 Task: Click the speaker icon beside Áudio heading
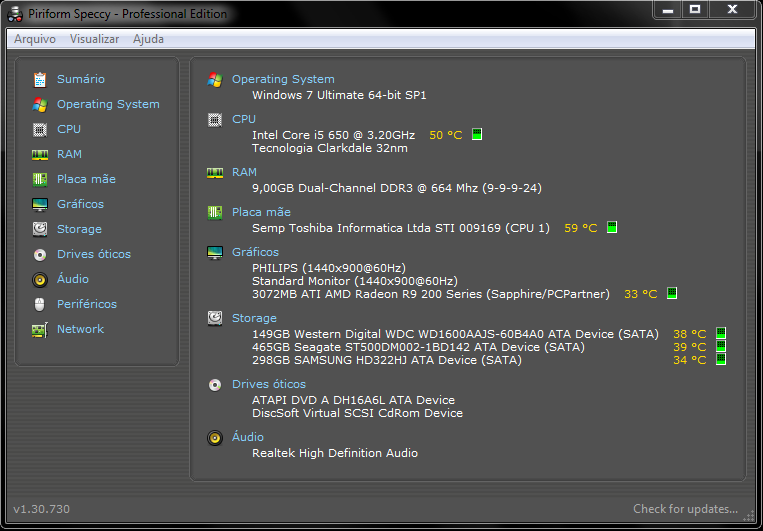click(215, 438)
